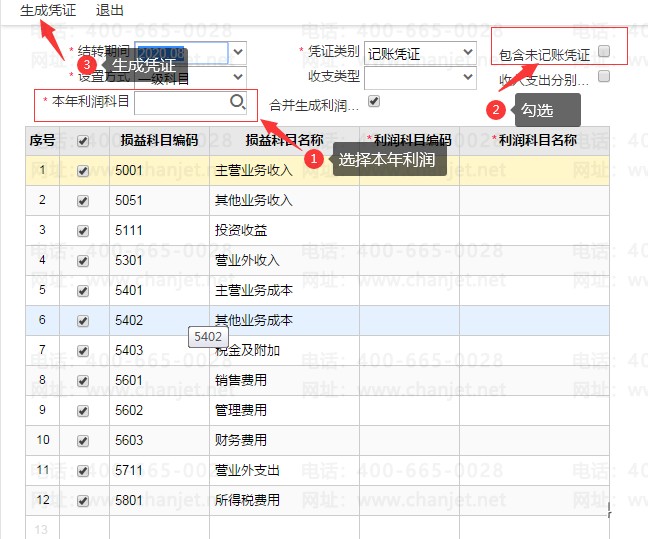Select the 销售费用 cell
Screen dimensions: 648x539
(x=284, y=380)
